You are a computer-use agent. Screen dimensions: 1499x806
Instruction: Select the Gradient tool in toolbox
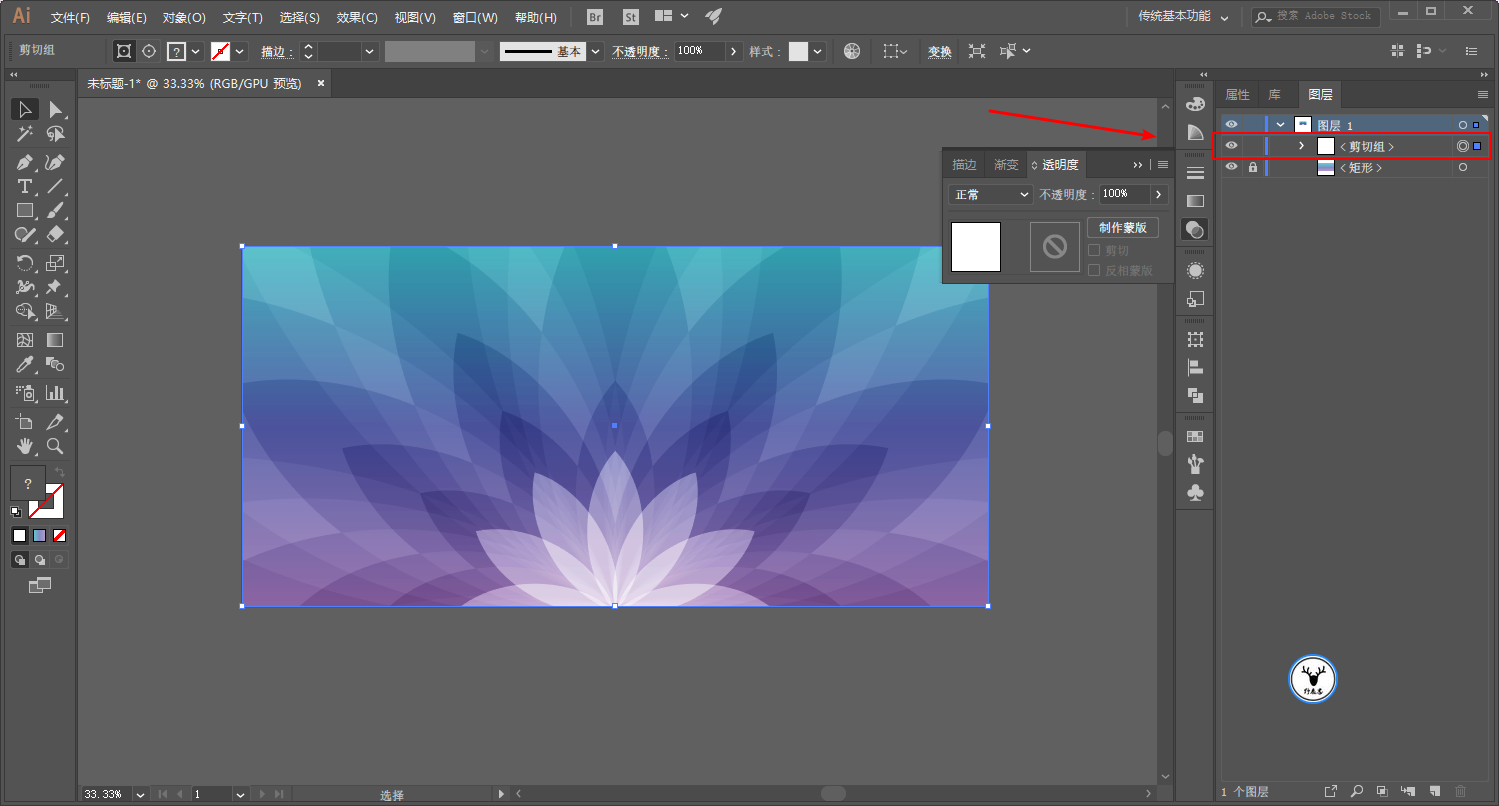point(56,340)
